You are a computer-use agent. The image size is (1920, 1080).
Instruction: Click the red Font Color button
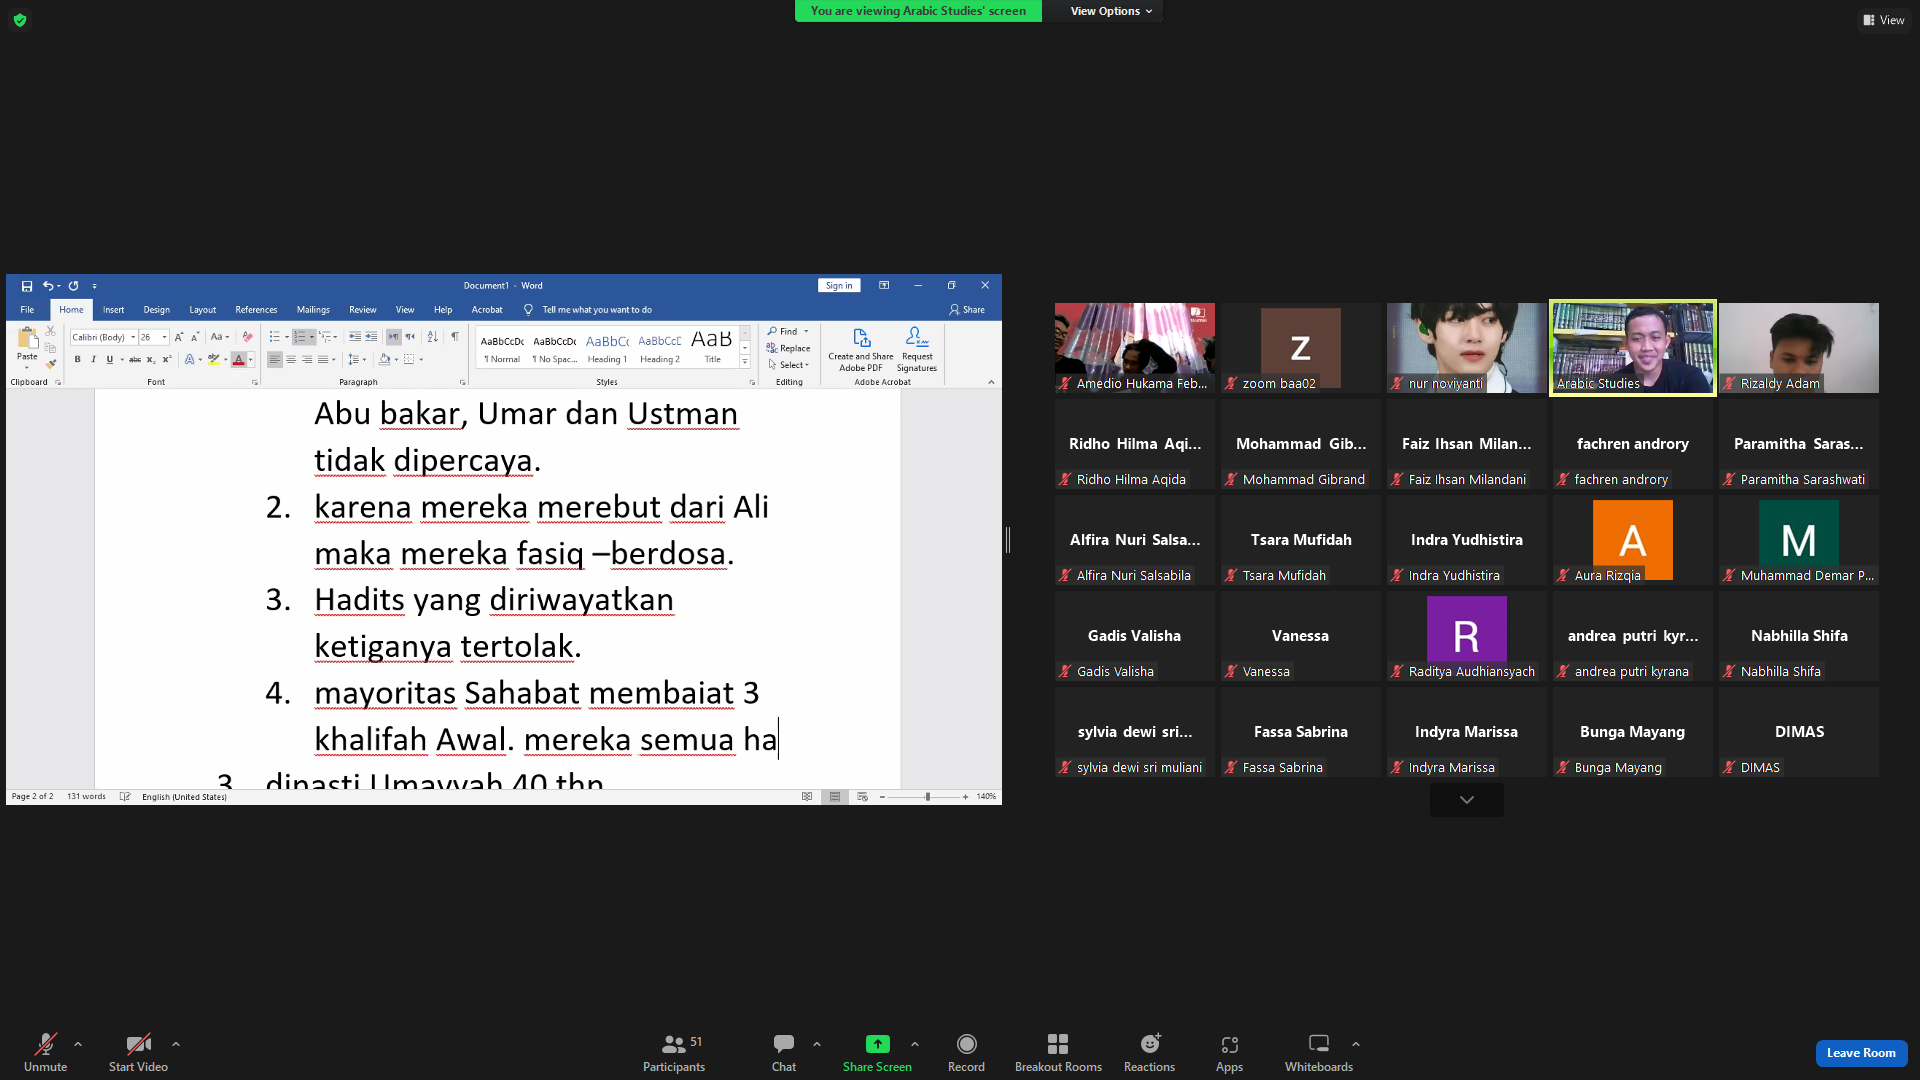(238, 360)
